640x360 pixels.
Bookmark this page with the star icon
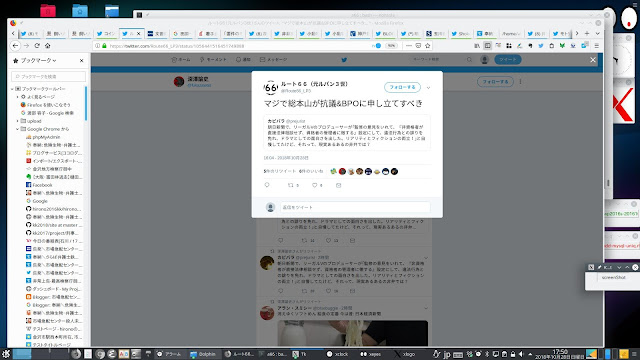coord(428,46)
